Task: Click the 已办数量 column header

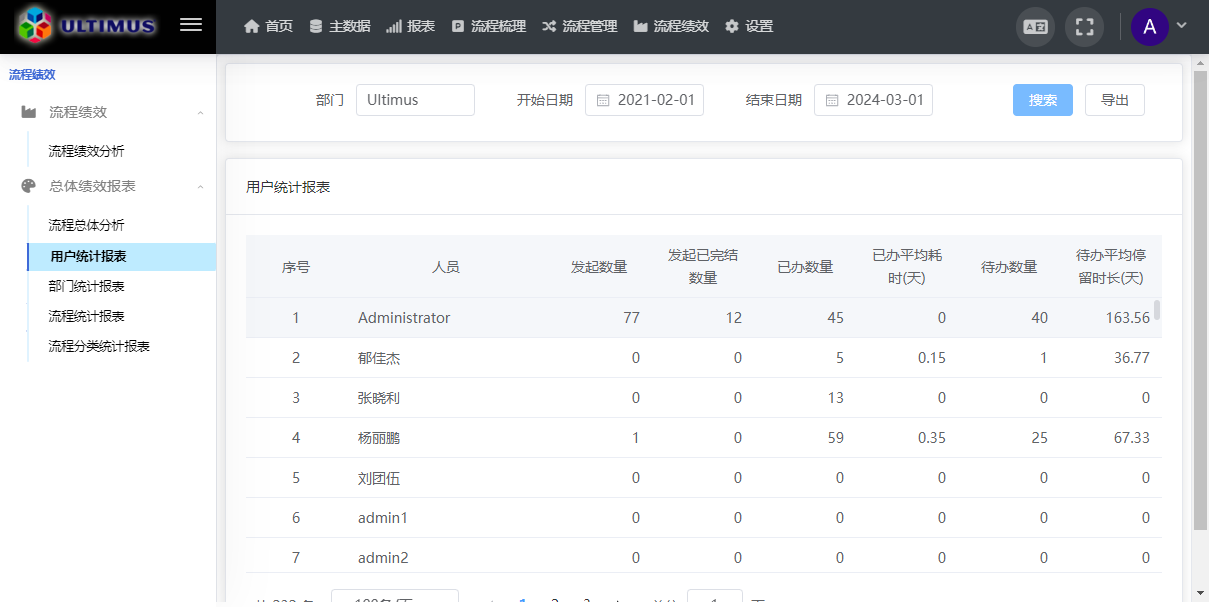Action: pos(805,267)
